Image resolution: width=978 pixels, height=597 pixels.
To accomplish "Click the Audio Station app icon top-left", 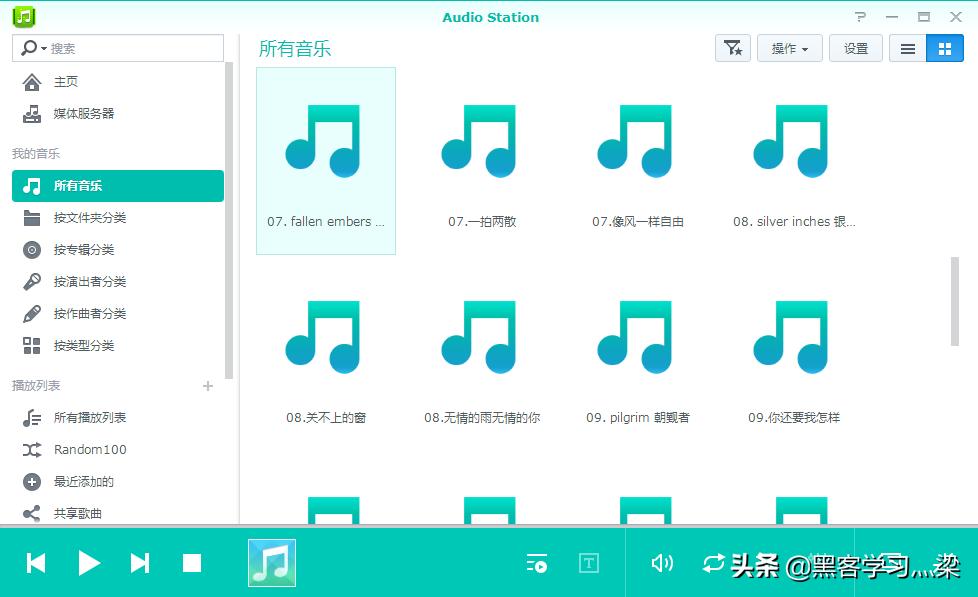I will (21, 16).
